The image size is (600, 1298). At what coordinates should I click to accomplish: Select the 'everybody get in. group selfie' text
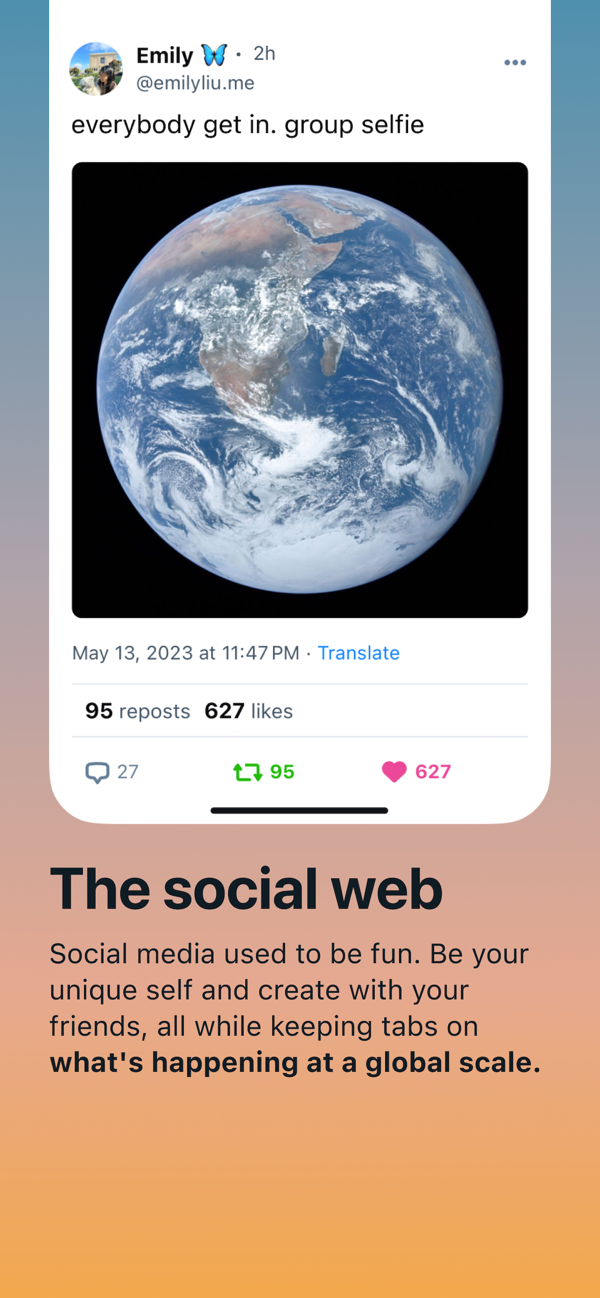pos(248,125)
